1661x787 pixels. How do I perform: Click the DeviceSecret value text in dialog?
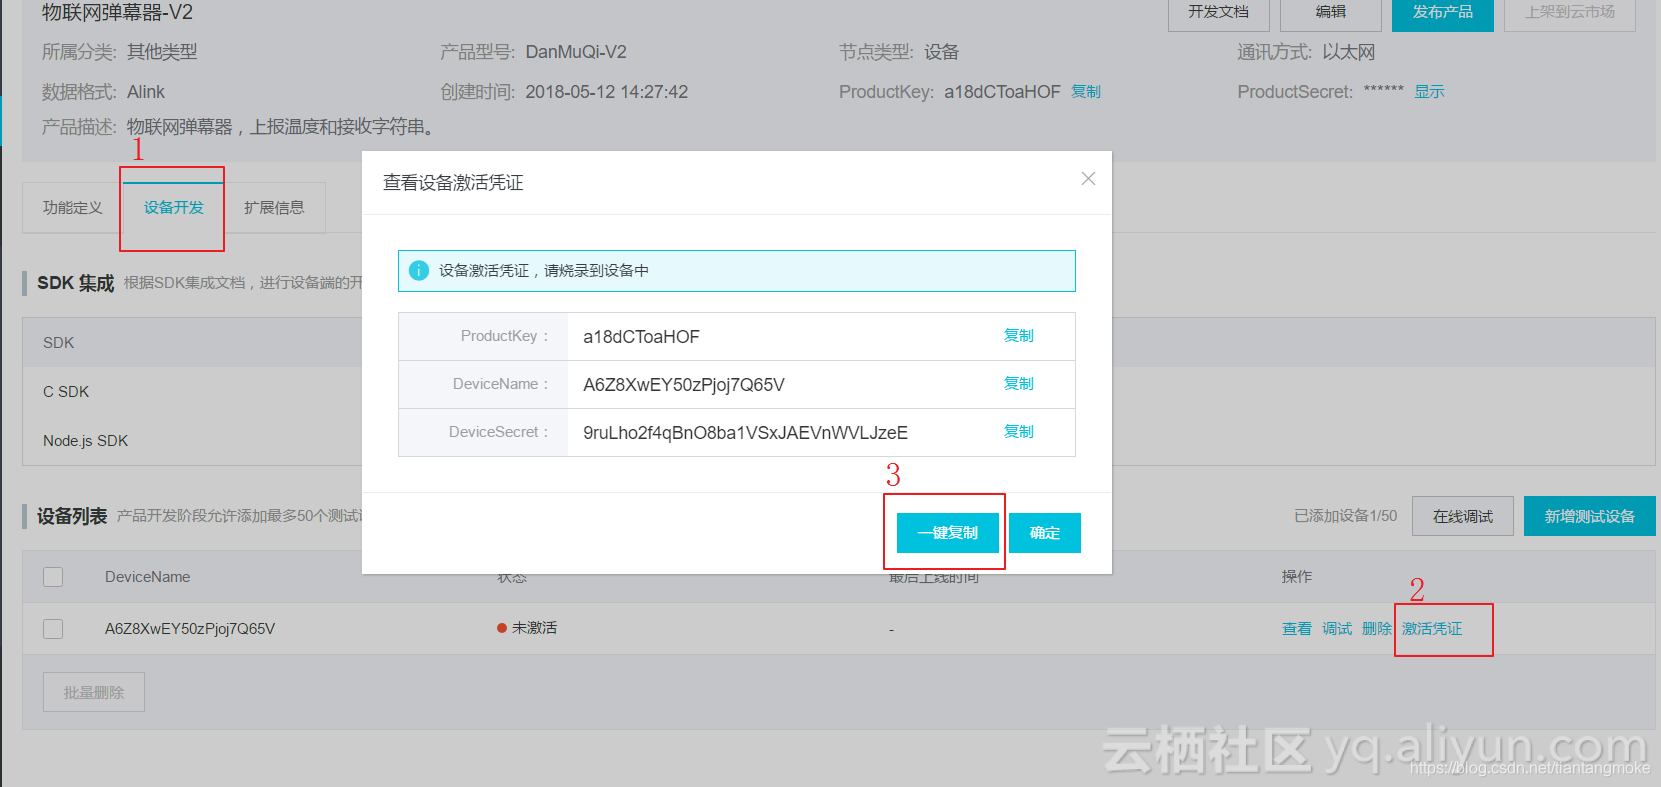(746, 433)
